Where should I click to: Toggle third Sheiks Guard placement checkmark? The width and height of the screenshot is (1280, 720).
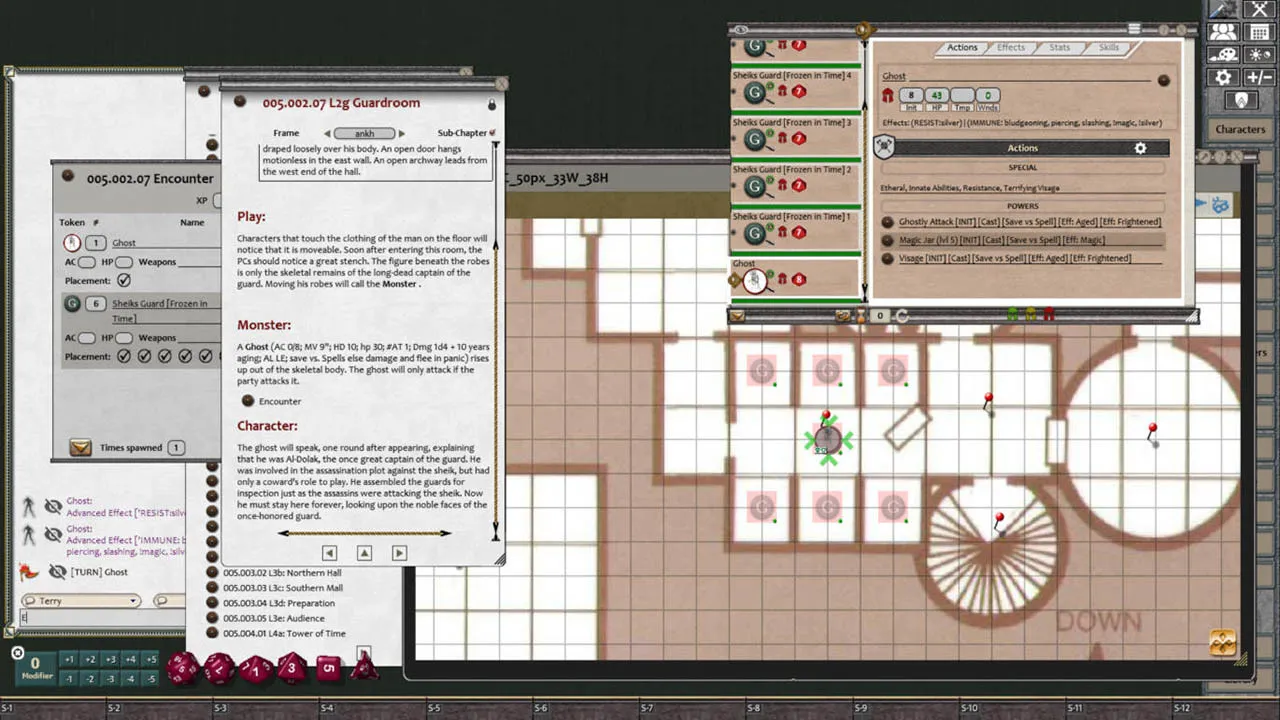pyautogui.click(x=166, y=356)
